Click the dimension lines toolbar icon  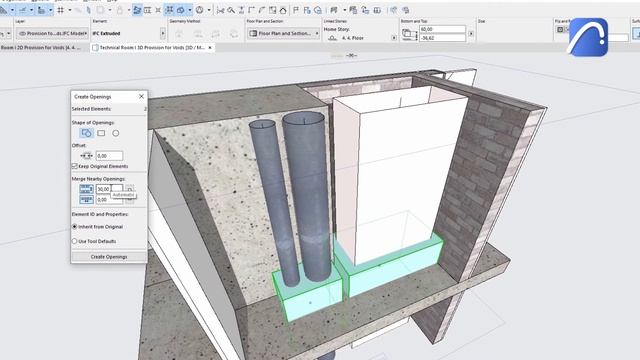click(148, 10)
